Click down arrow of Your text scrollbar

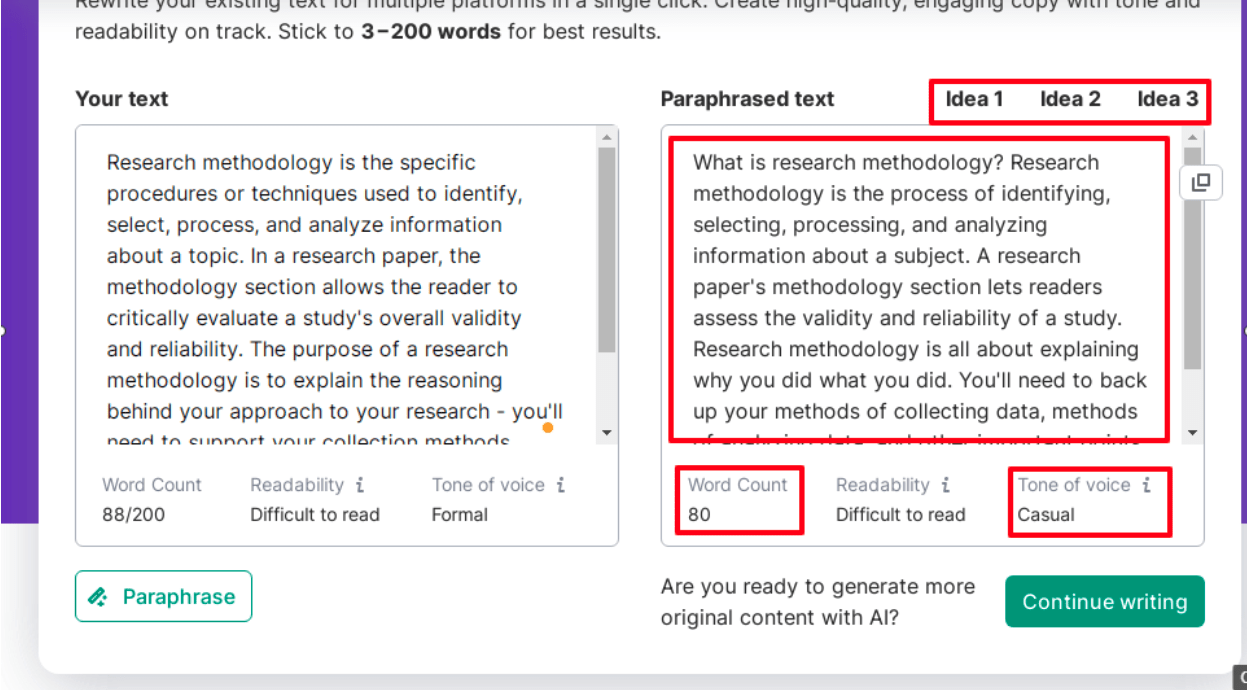(x=607, y=433)
